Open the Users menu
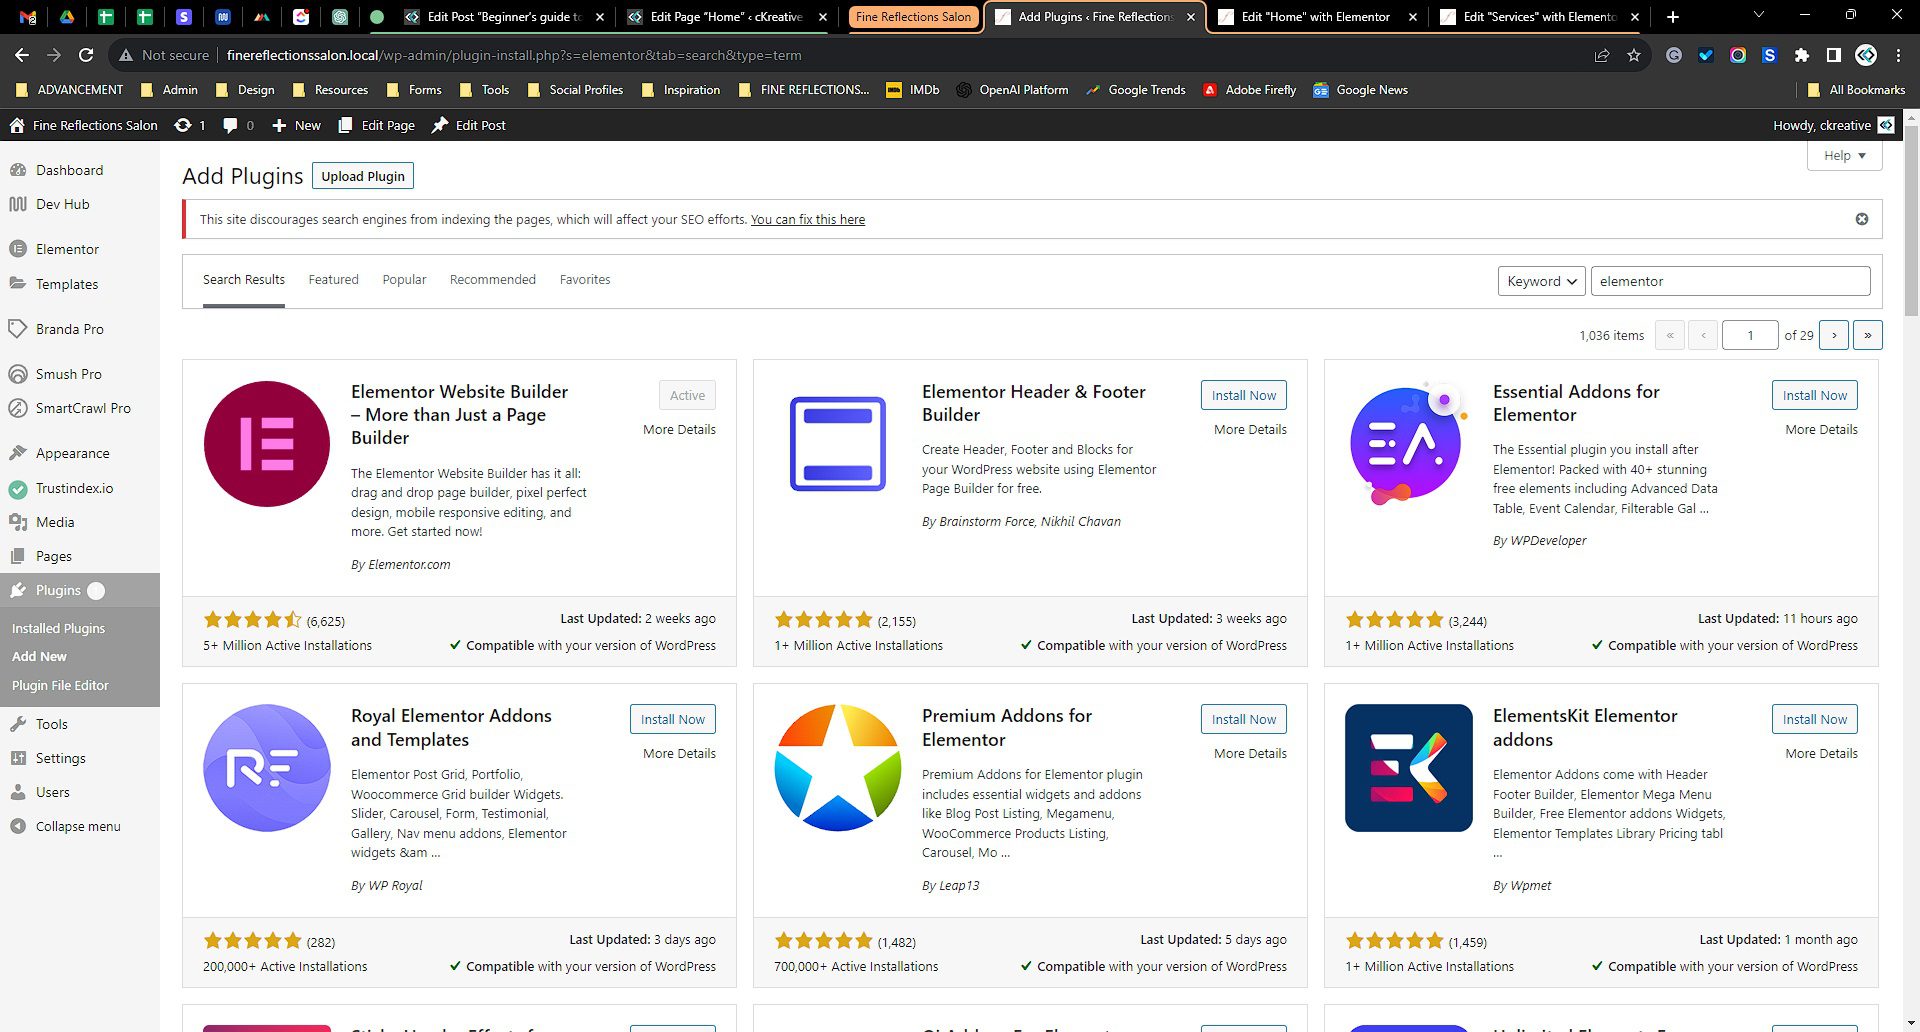This screenshot has width=1920, height=1032. [x=52, y=792]
